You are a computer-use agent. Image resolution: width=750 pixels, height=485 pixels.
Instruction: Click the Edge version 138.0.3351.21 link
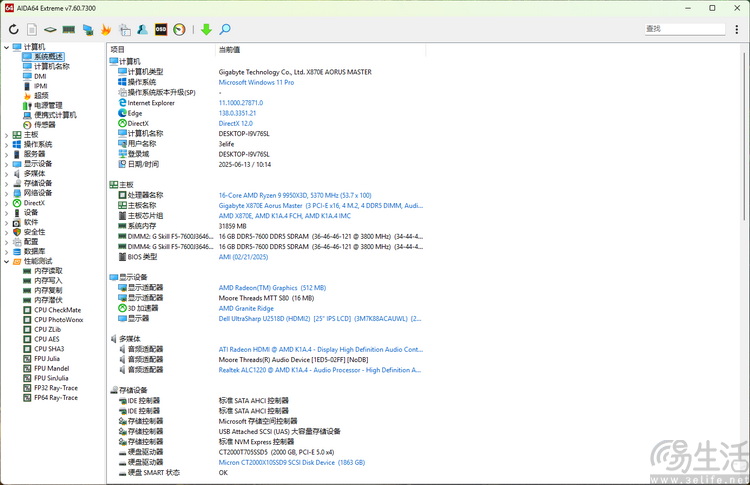pos(237,113)
